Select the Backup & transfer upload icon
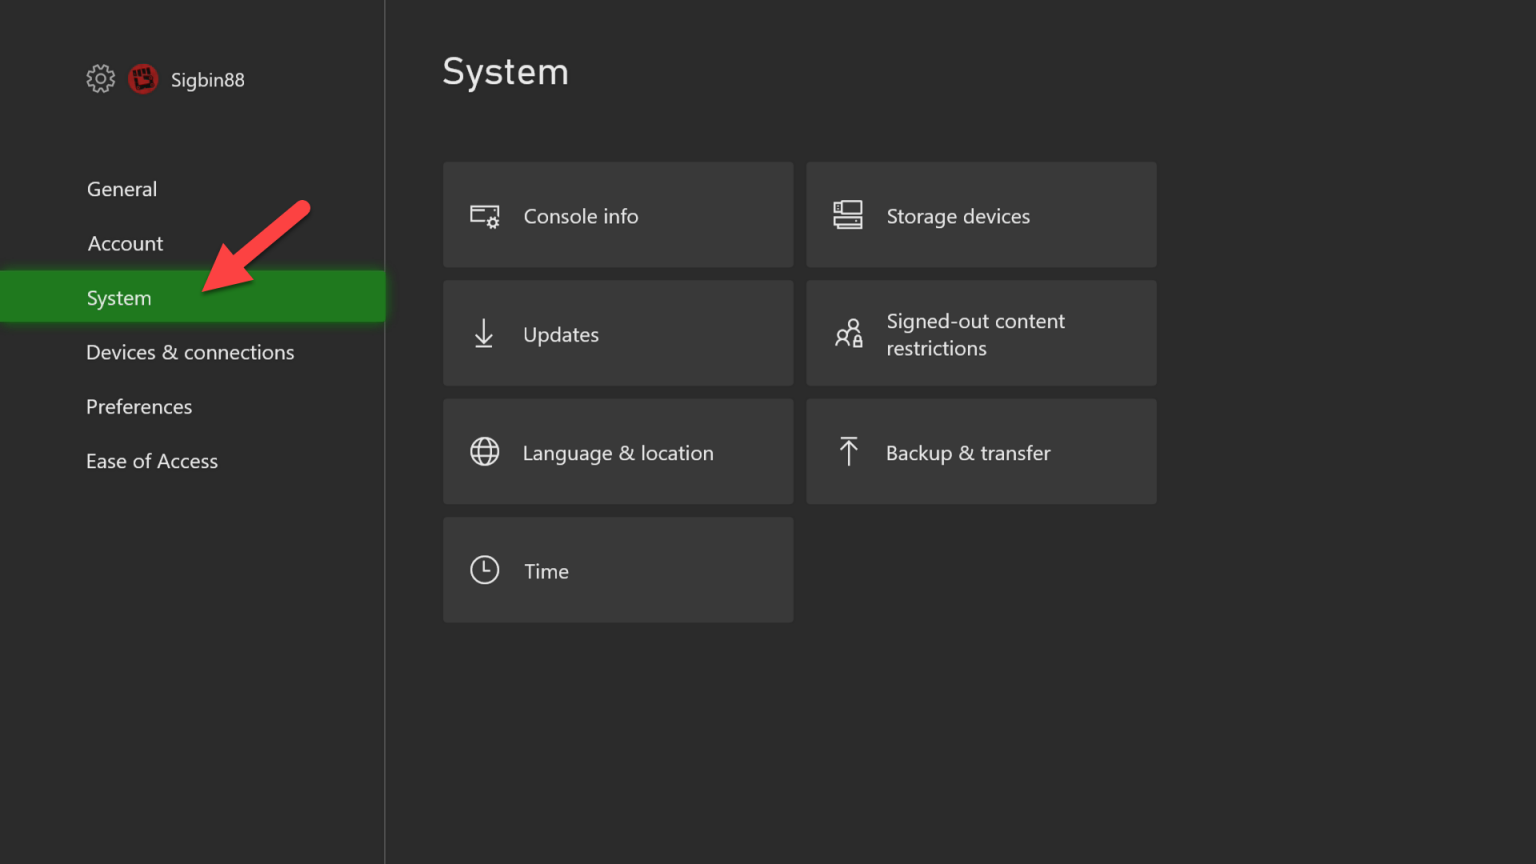 (x=848, y=452)
